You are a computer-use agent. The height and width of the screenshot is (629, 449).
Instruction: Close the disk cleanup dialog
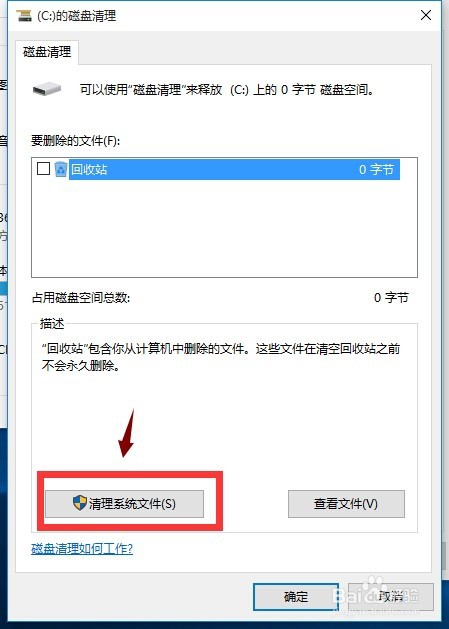(426, 15)
